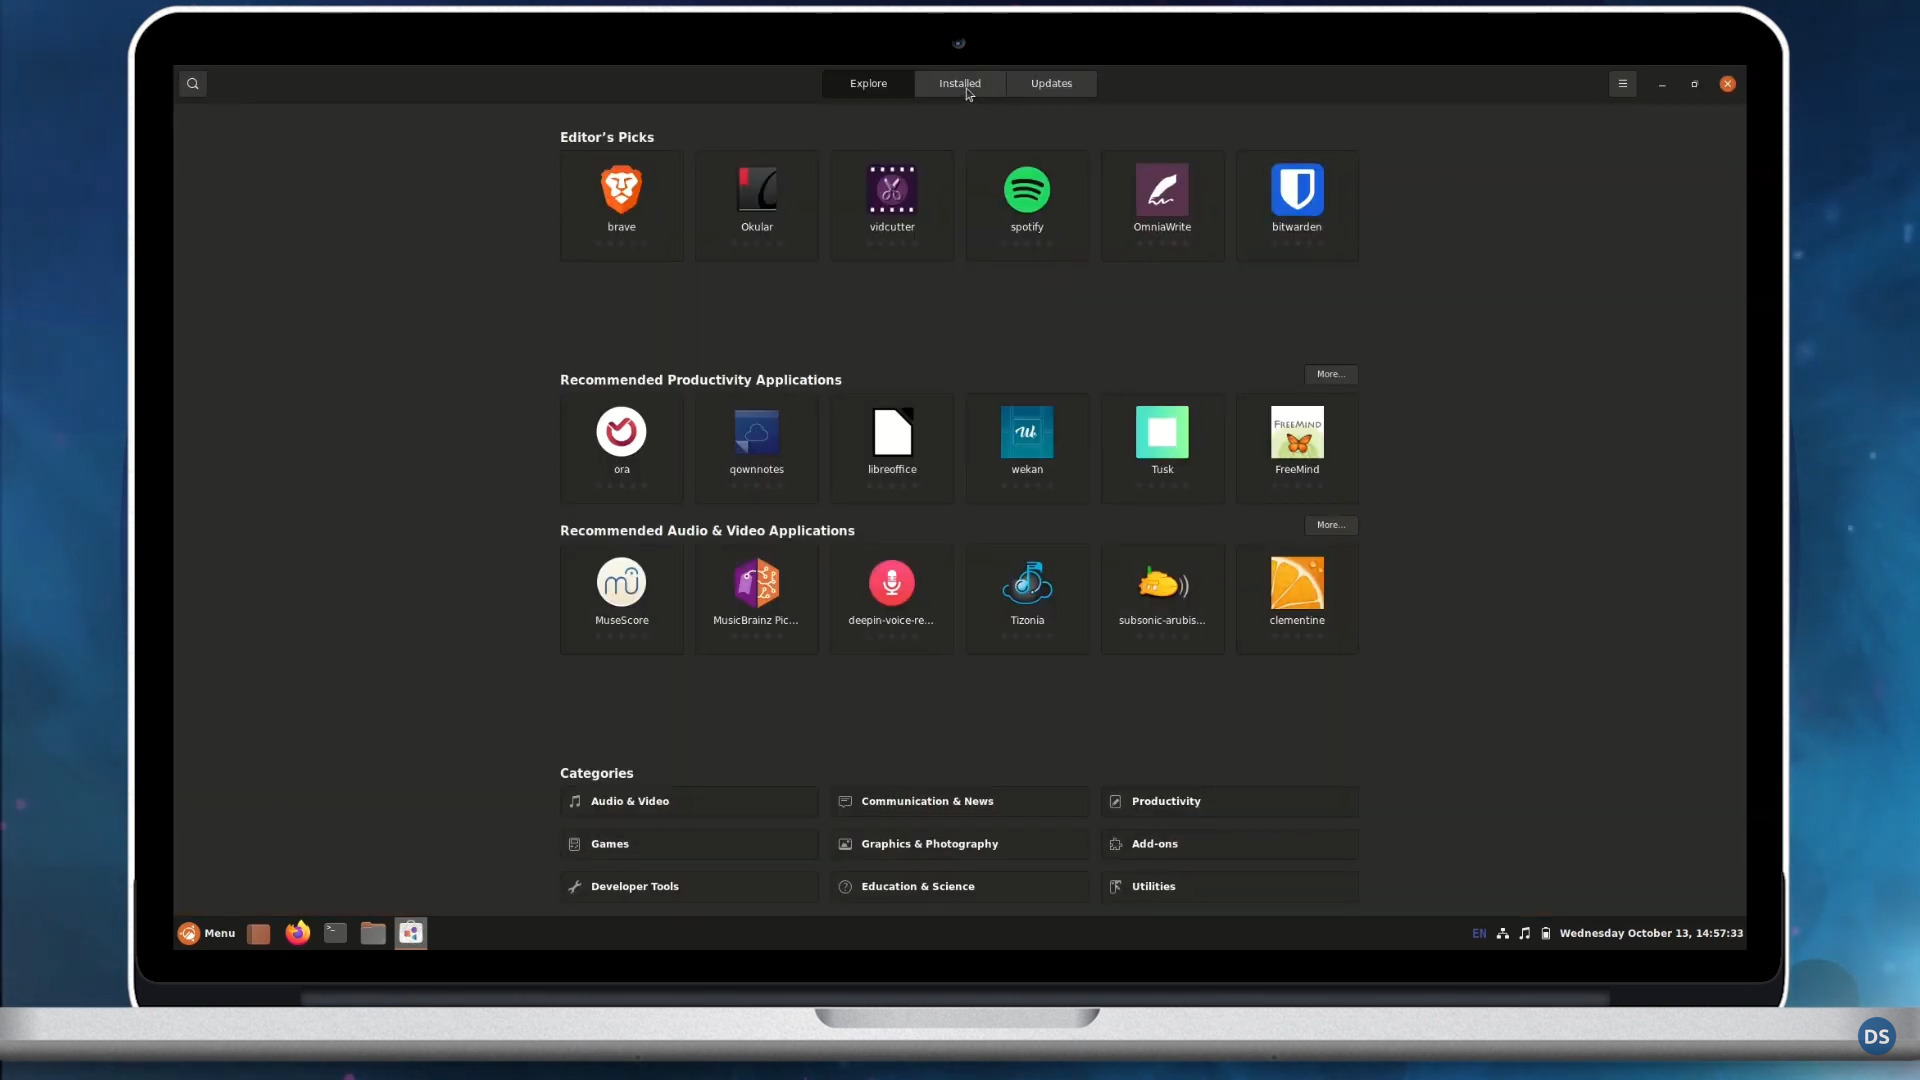Click the search magnifier icon
Image resolution: width=1920 pixels, height=1080 pixels.
click(x=193, y=84)
